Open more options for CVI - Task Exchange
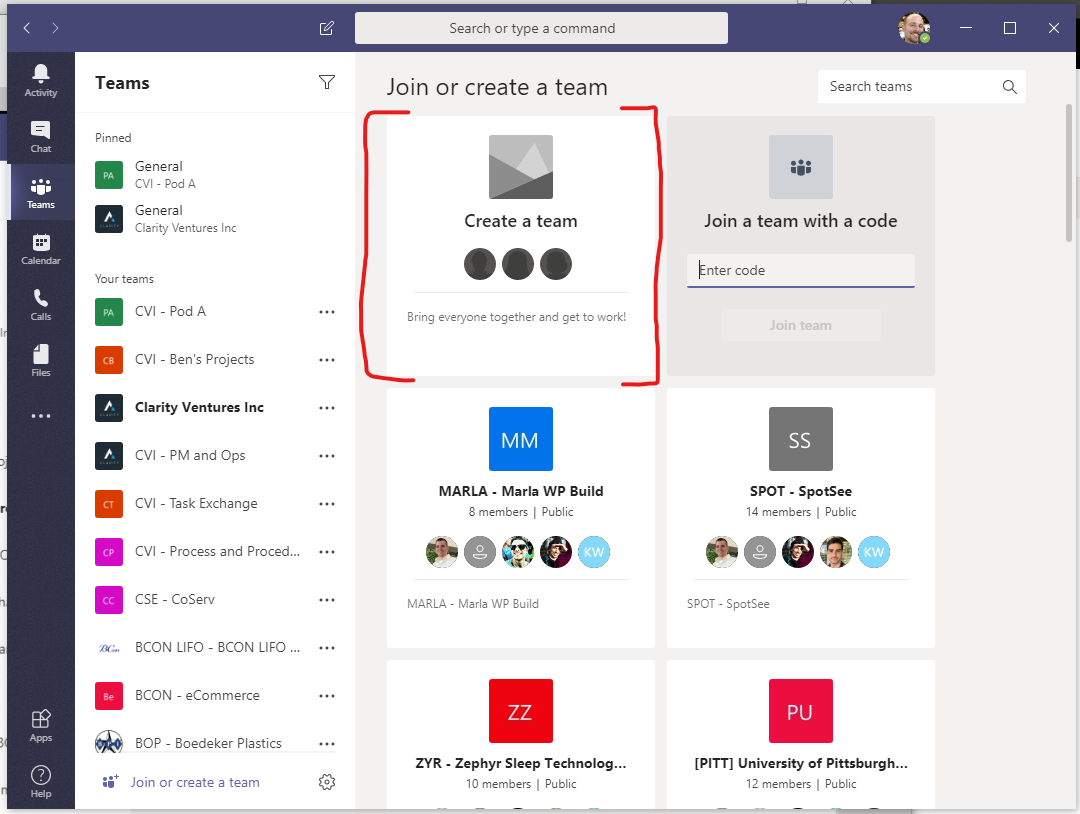The height and width of the screenshot is (814, 1080). pos(327,504)
